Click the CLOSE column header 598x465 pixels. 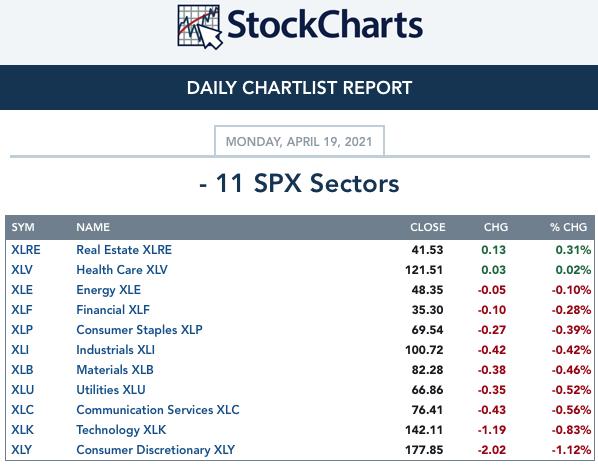(428, 227)
